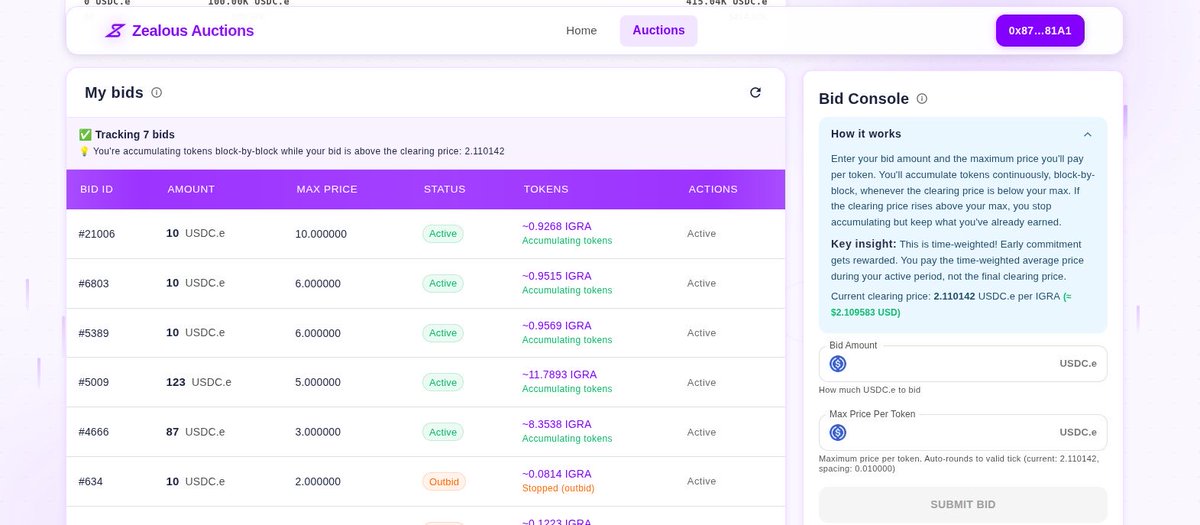
Task: Click the Active status badge for bid #4666
Action: [443, 432]
